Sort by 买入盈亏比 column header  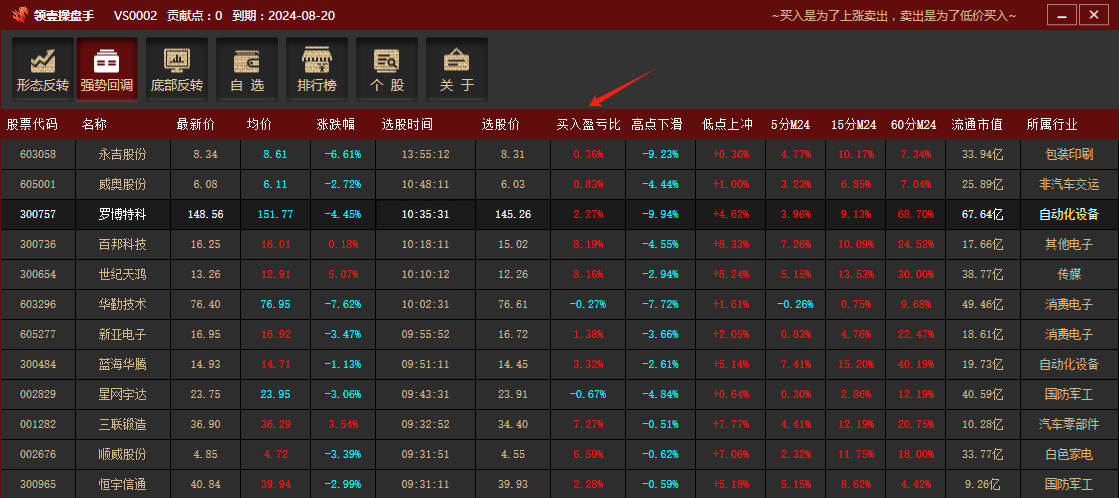tap(588, 125)
